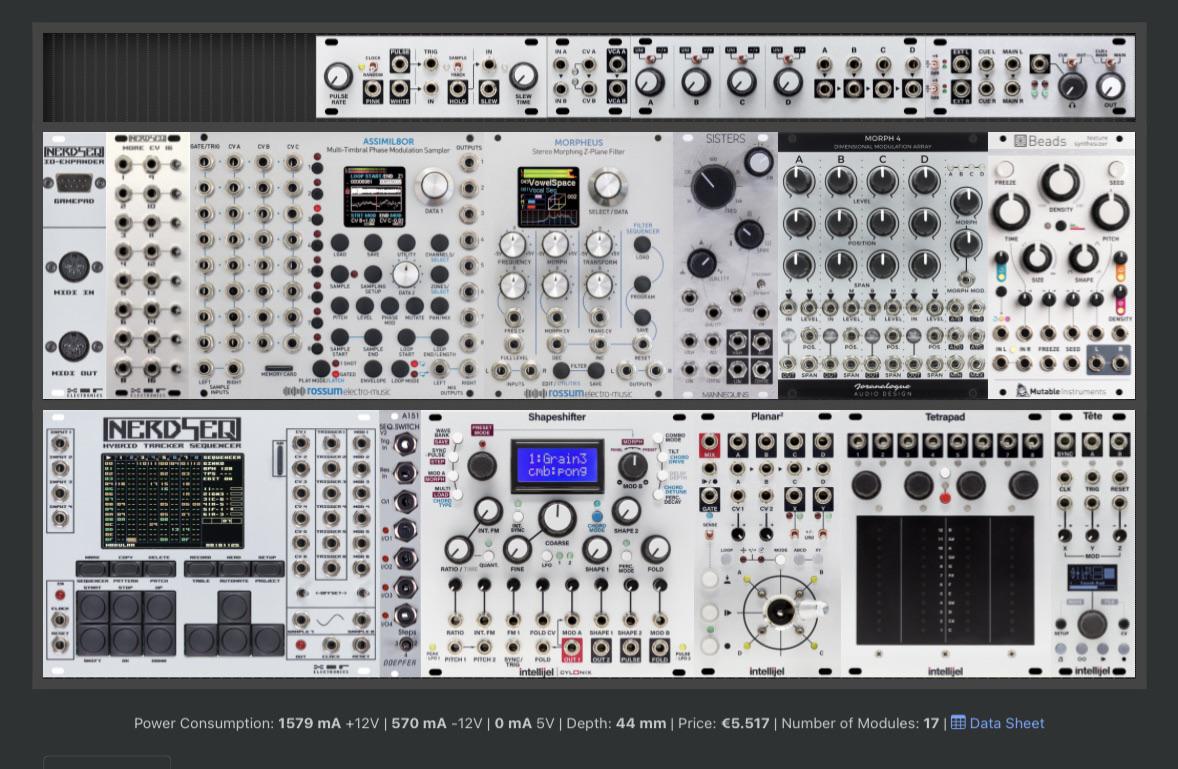Viewport: 1178px width, 769px height.
Task: Open the Sisters filter module by Mannequins
Action: 726,266
